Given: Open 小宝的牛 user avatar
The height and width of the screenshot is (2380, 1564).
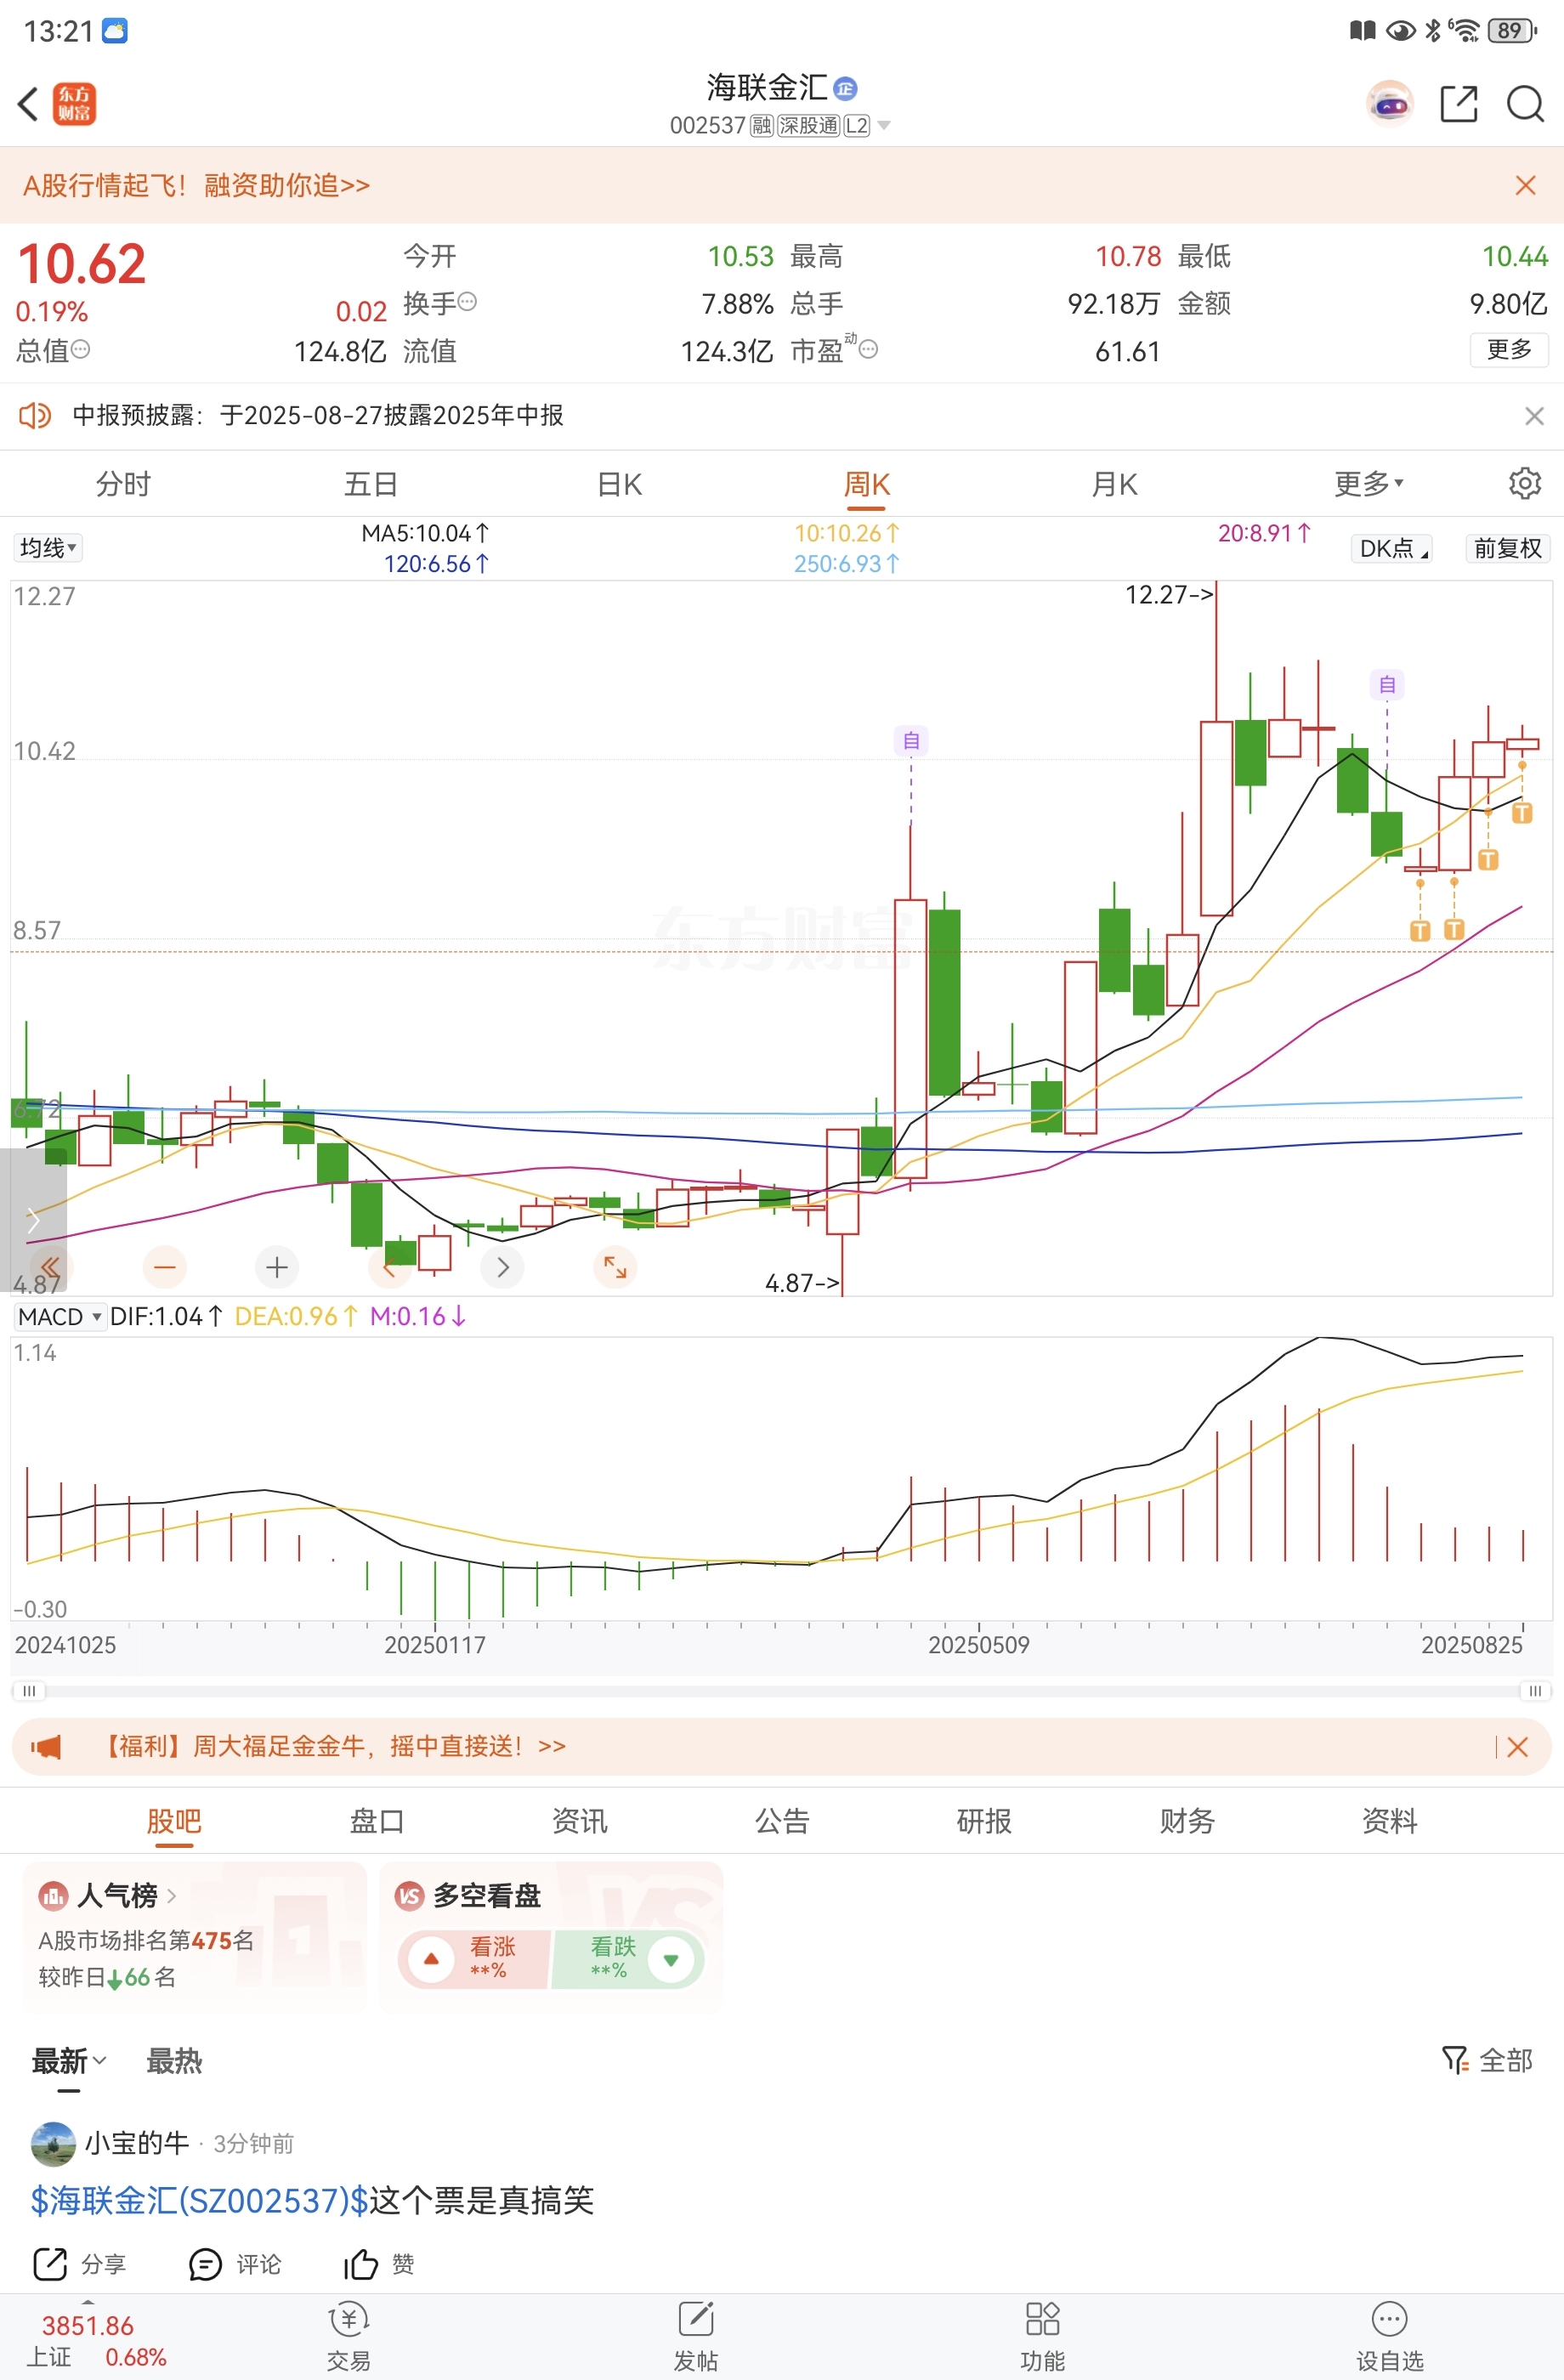Looking at the screenshot, I should [x=53, y=2143].
